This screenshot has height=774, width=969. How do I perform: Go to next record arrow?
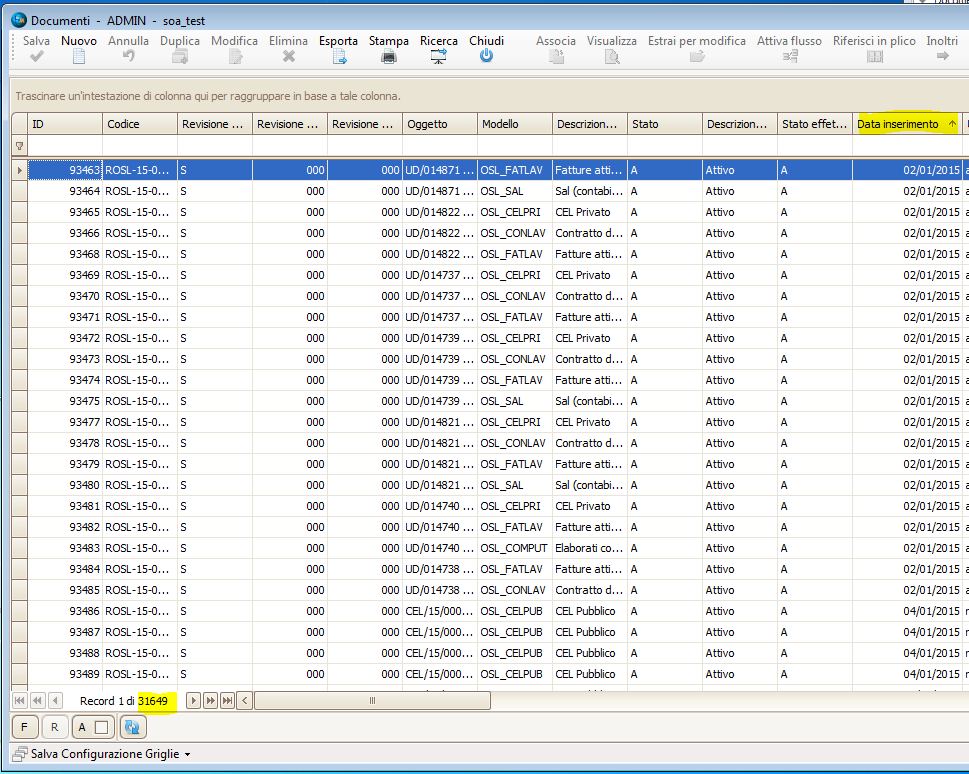pos(194,701)
